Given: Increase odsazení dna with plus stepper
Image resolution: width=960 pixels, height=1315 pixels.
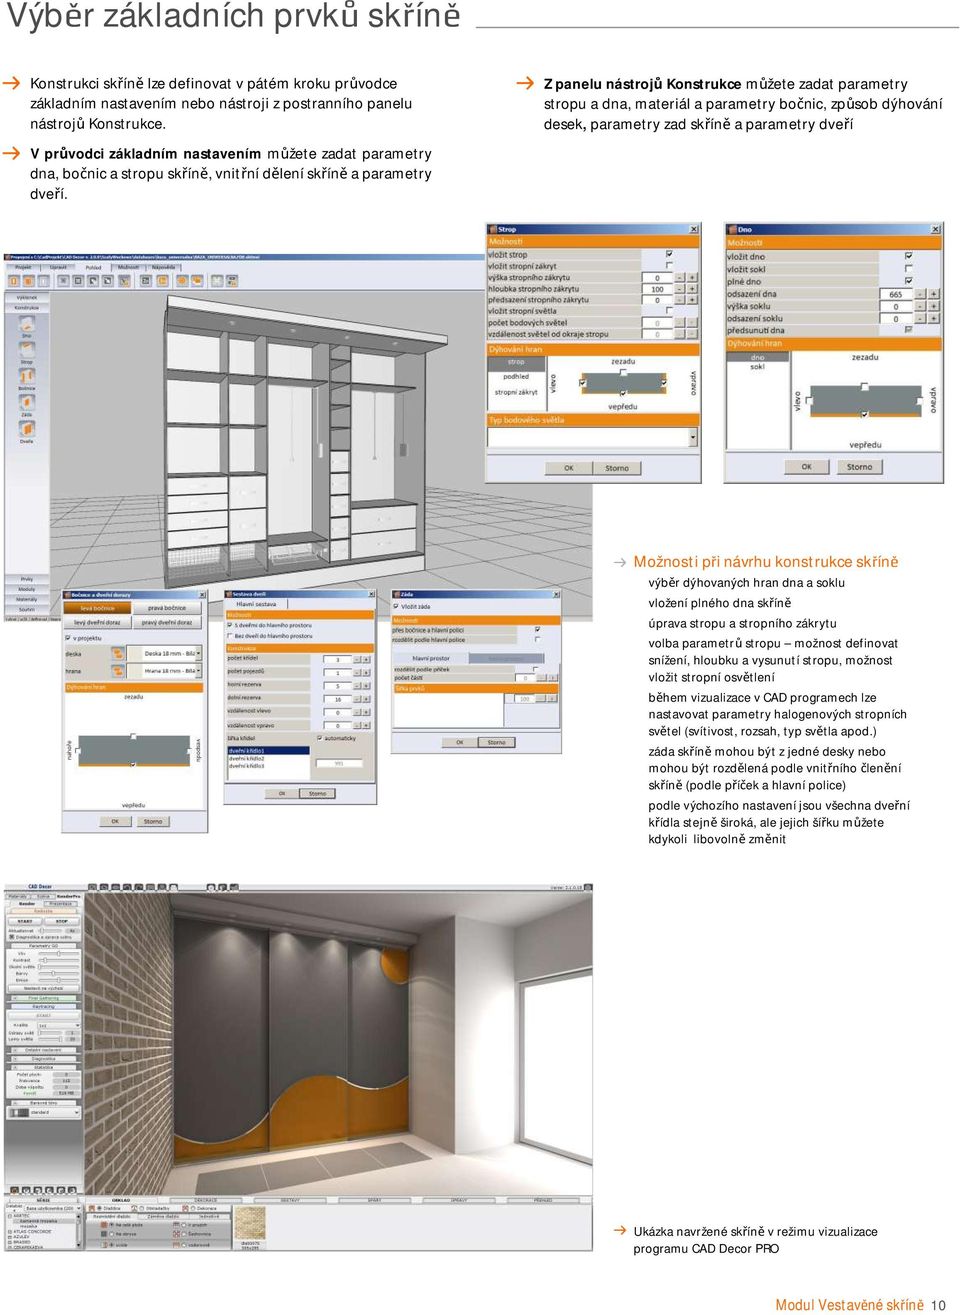Looking at the screenshot, I should point(933,294).
